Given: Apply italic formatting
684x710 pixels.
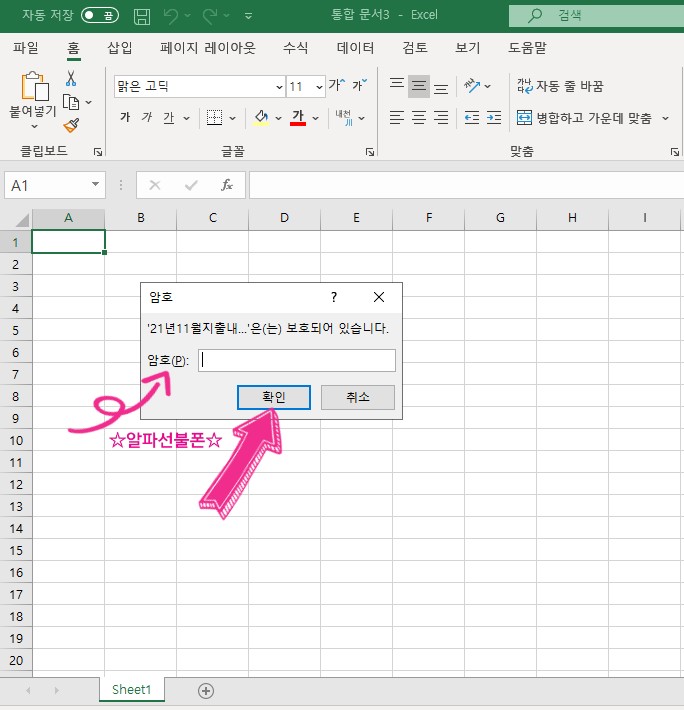Looking at the screenshot, I should coord(147,118).
